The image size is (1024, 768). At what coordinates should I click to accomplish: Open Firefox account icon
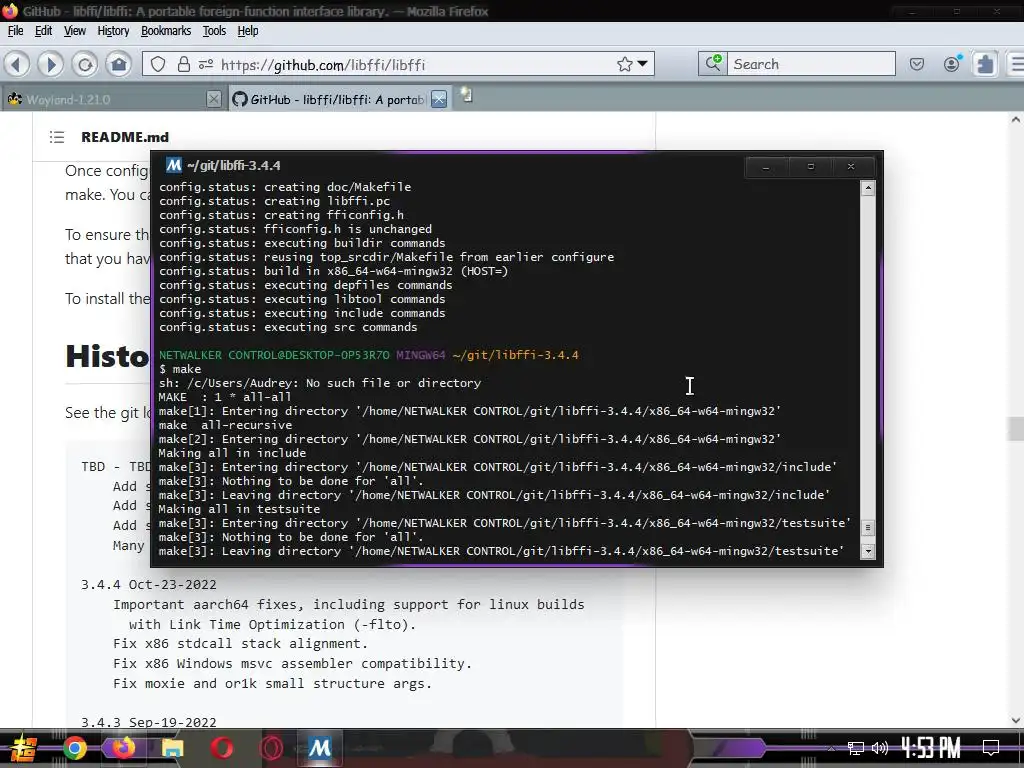click(952, 64)
